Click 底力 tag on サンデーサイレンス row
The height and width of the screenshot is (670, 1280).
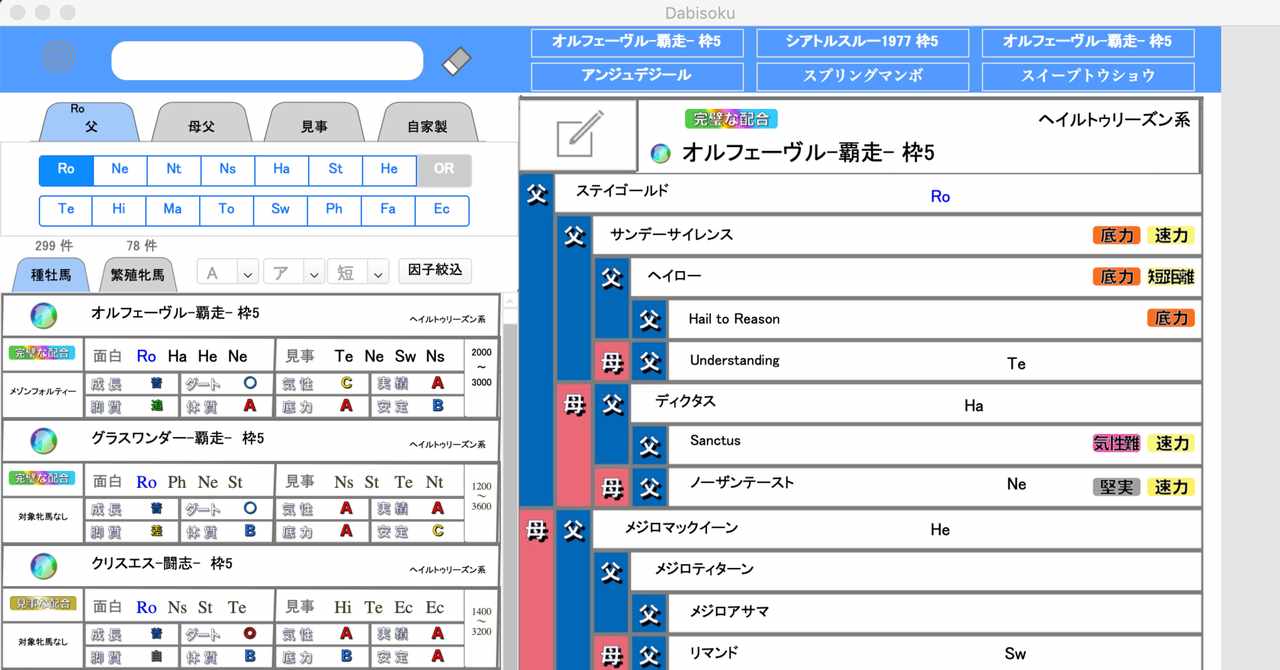1116,236
